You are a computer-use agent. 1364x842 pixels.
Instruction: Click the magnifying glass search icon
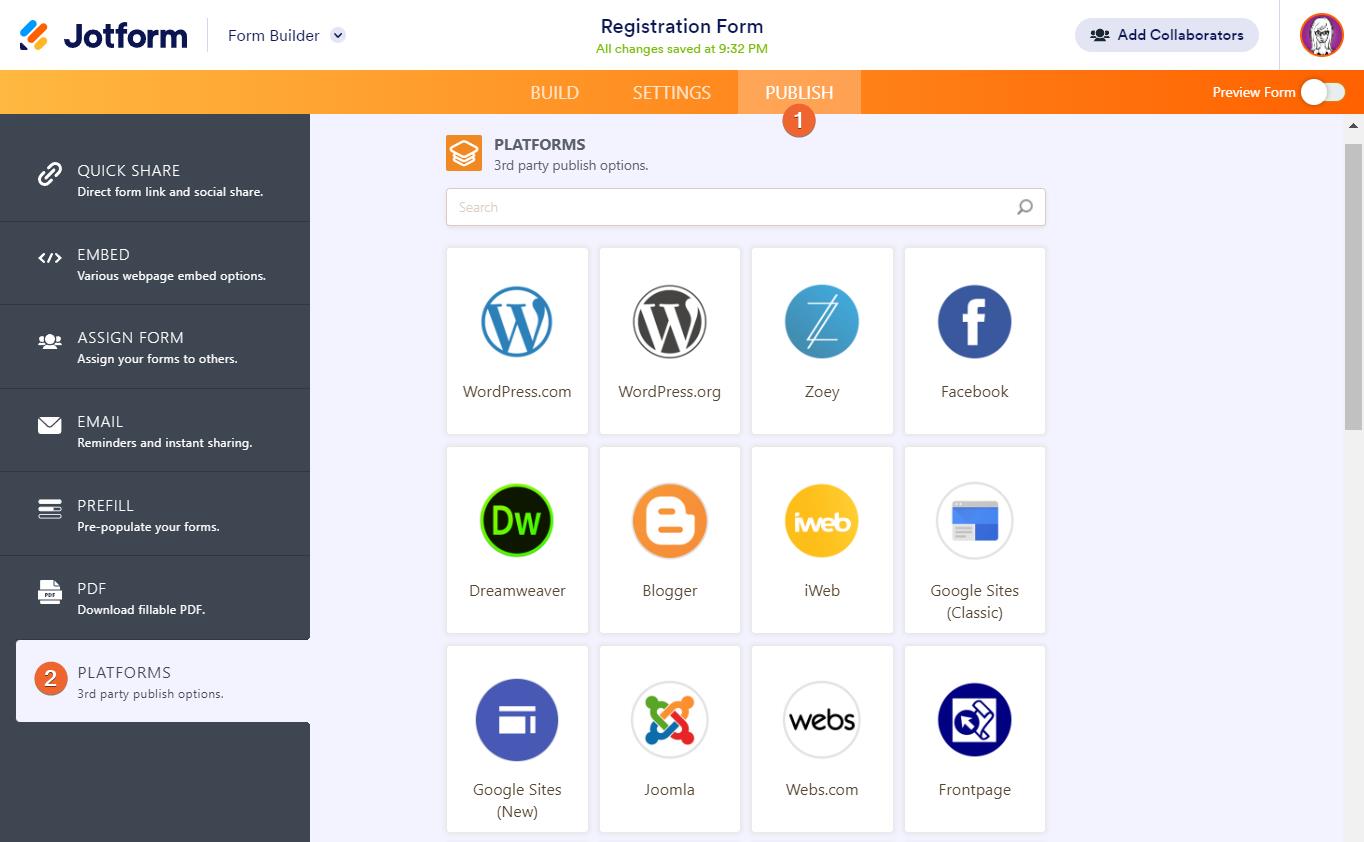point(1025,207)
